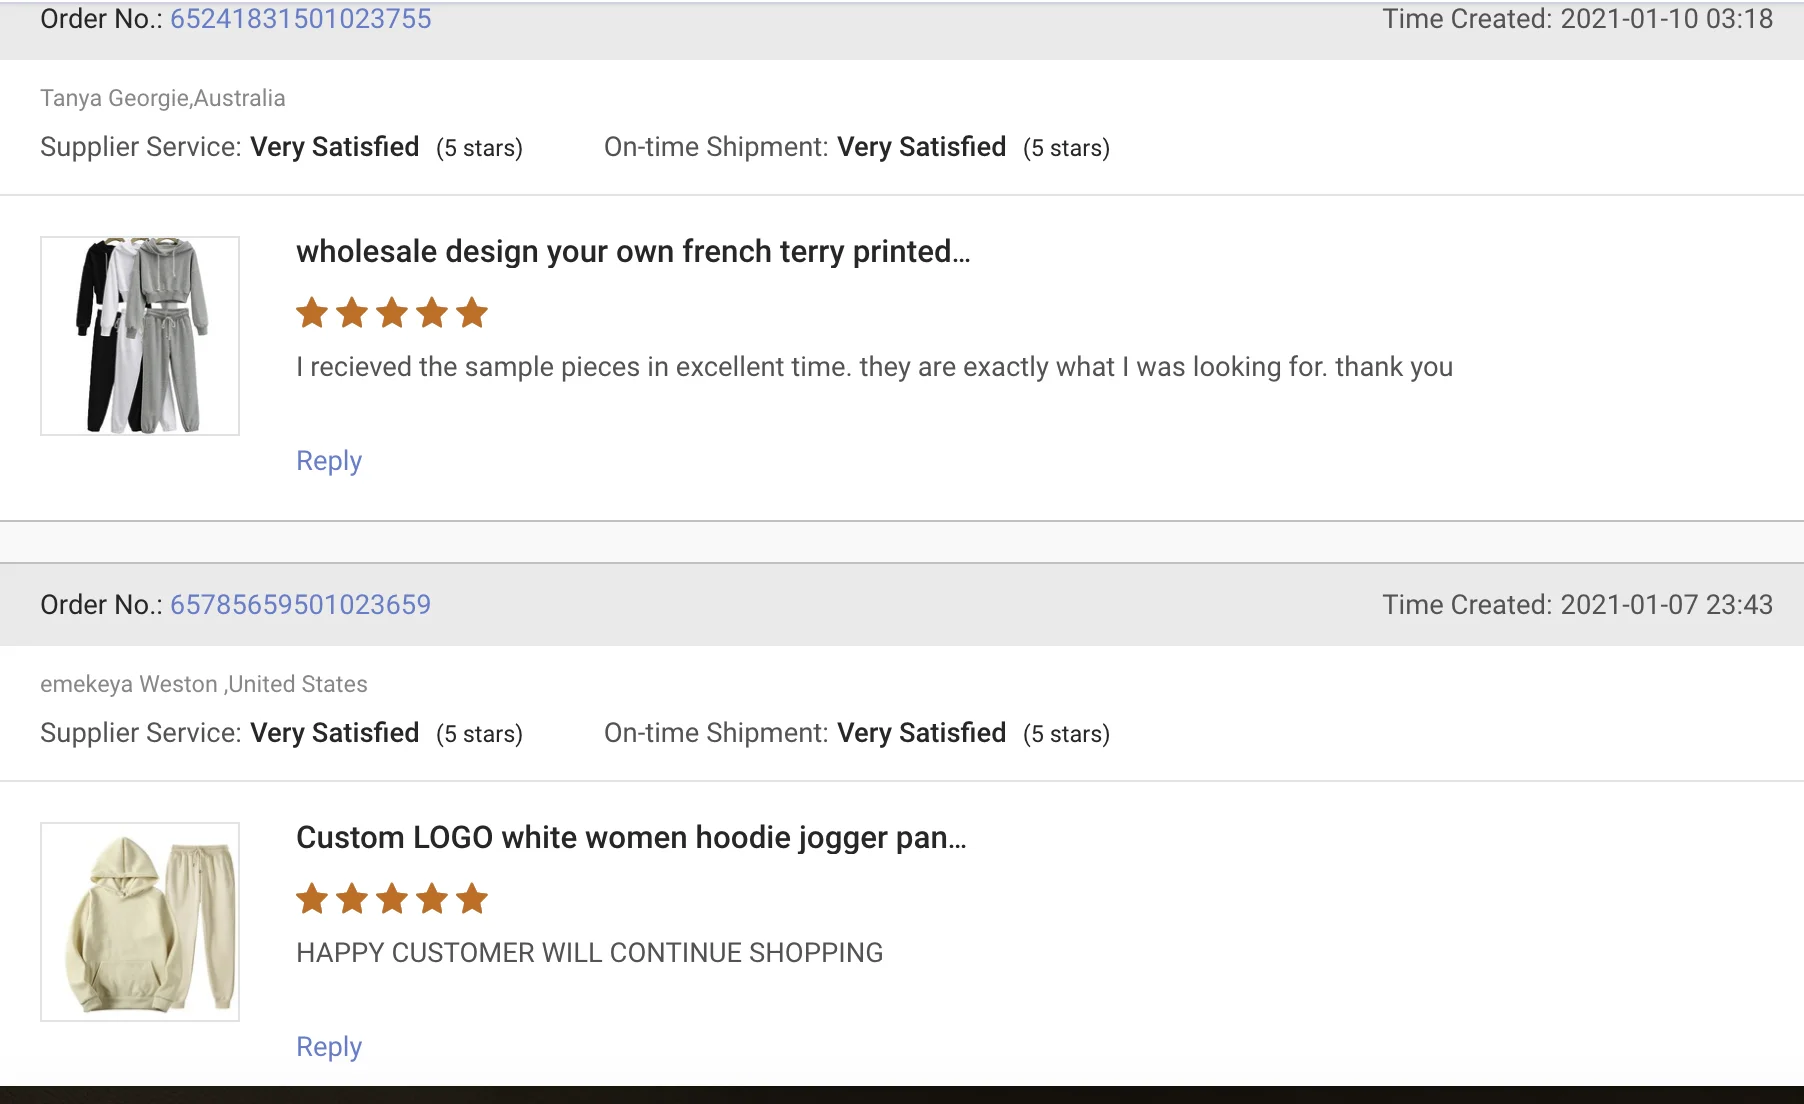Click reviewer name Tanya Georgie, Australia
This screenshot has width=1804, height=1104.
[x=162, y=98]
